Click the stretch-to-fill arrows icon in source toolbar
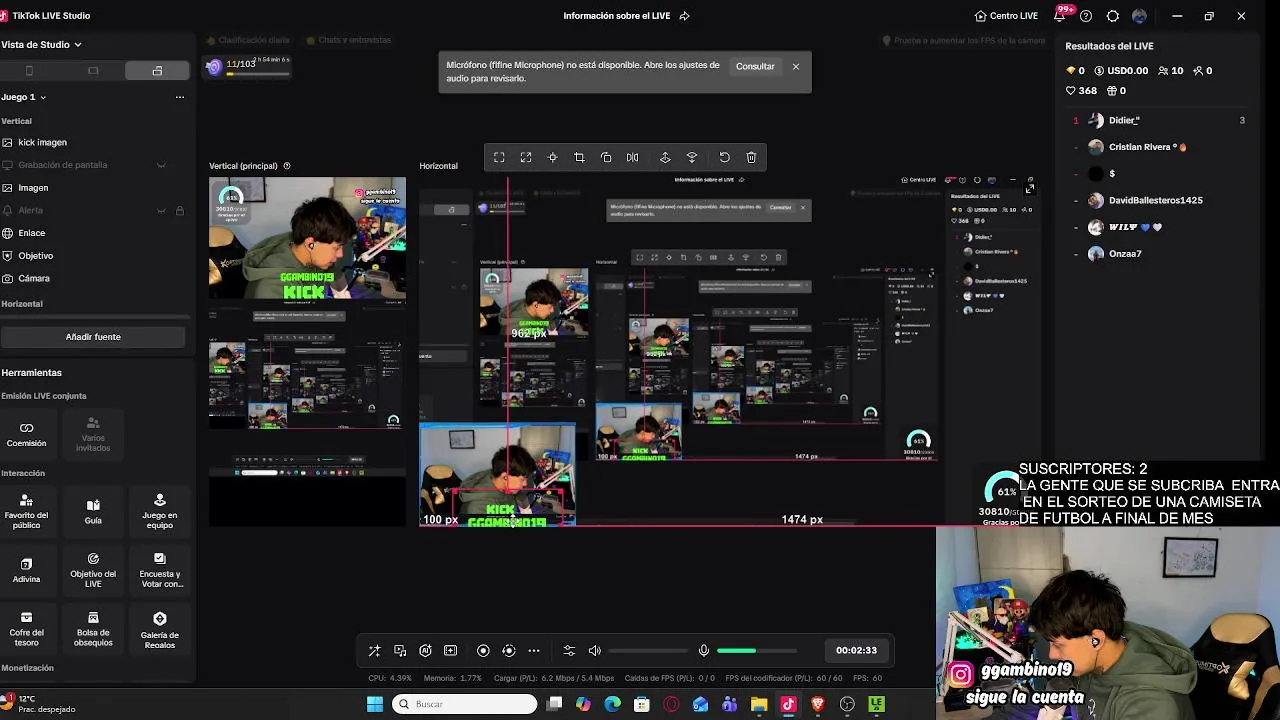This screenshot has height=720, width=1280. click(526, 157)
